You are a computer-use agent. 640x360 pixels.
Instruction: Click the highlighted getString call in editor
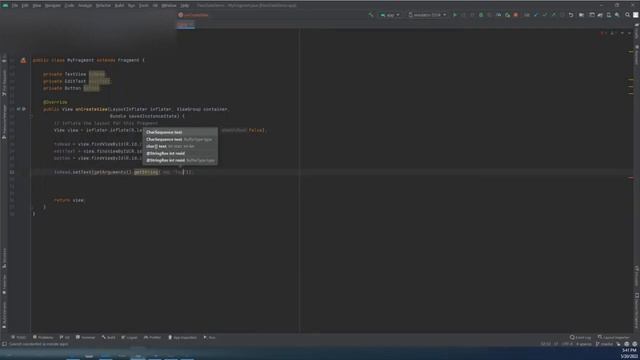click(x=146, y=172)
